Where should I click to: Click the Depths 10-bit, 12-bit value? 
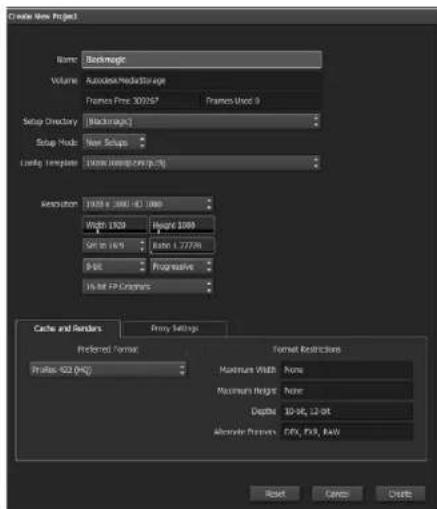(347, 411)
